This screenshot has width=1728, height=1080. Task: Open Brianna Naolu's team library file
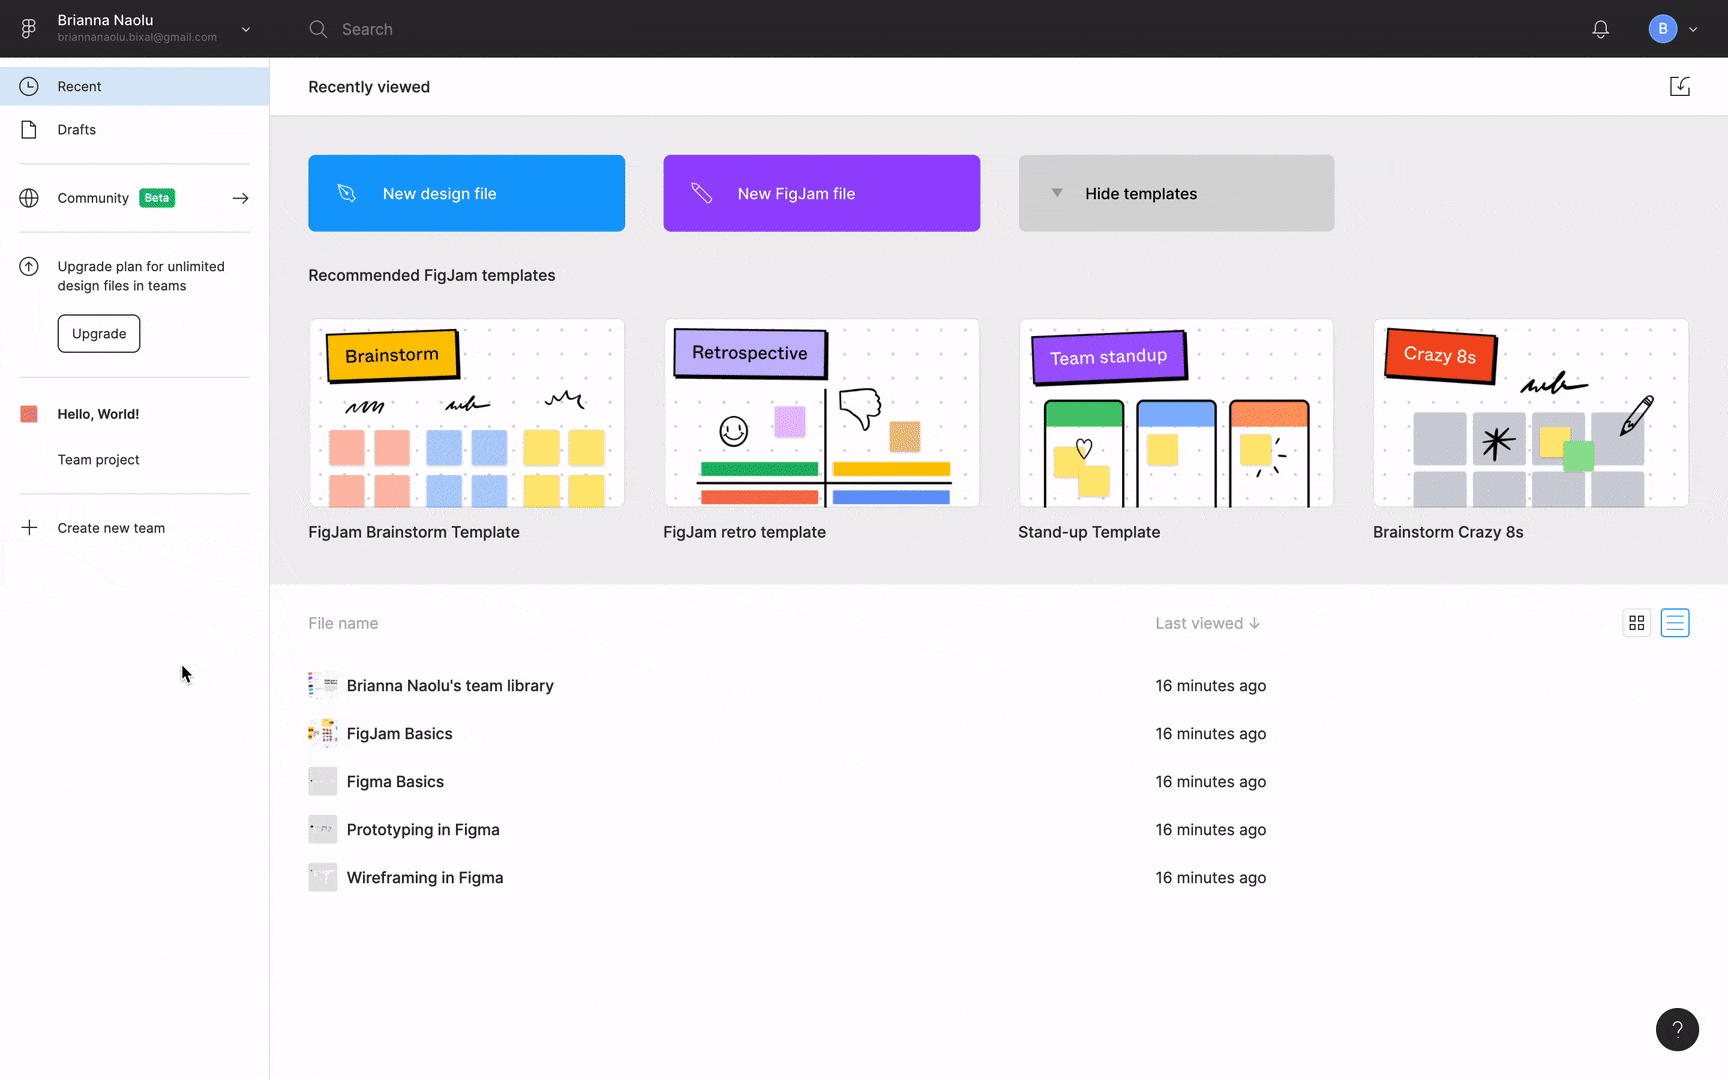[x=450, y=686]
